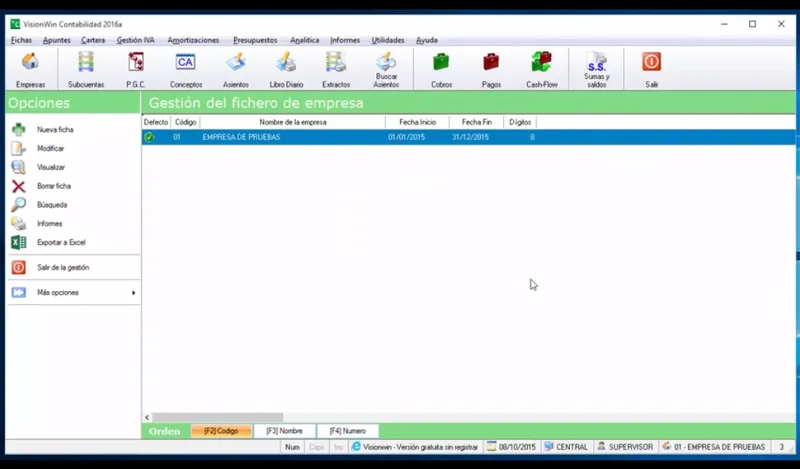
Task: Open the Apuntes menu
Action: coord(57,40)
